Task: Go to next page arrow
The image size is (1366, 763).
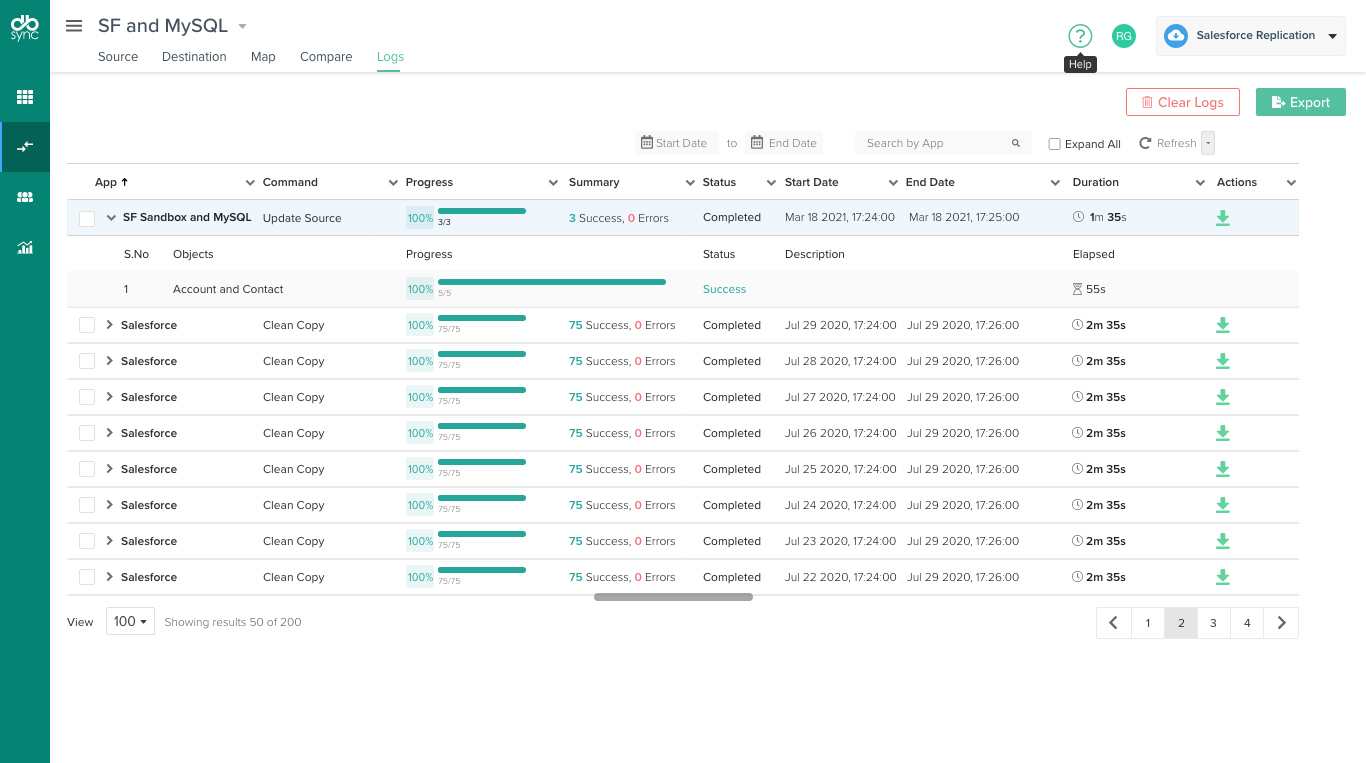Action: (1281, 623)
